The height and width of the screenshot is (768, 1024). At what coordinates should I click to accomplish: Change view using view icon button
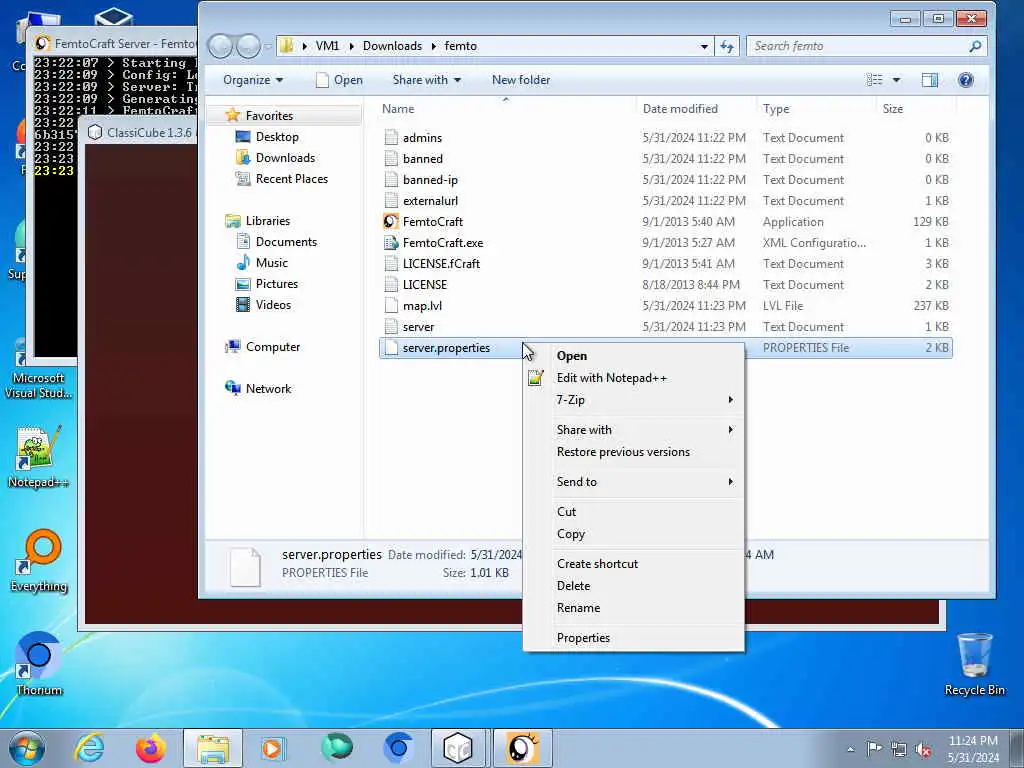coord(874,80)
